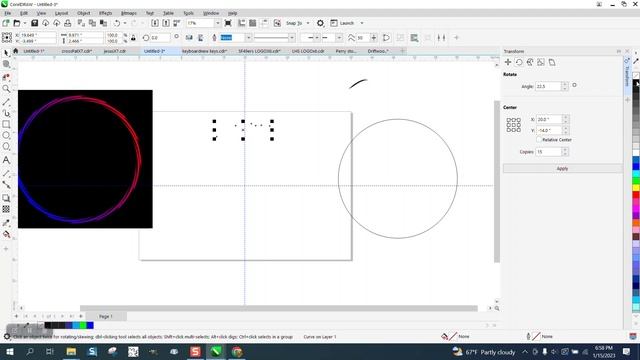Select the Interactive Fill tool
Viewport: 640px width, 360px height.
click(6, 234)
